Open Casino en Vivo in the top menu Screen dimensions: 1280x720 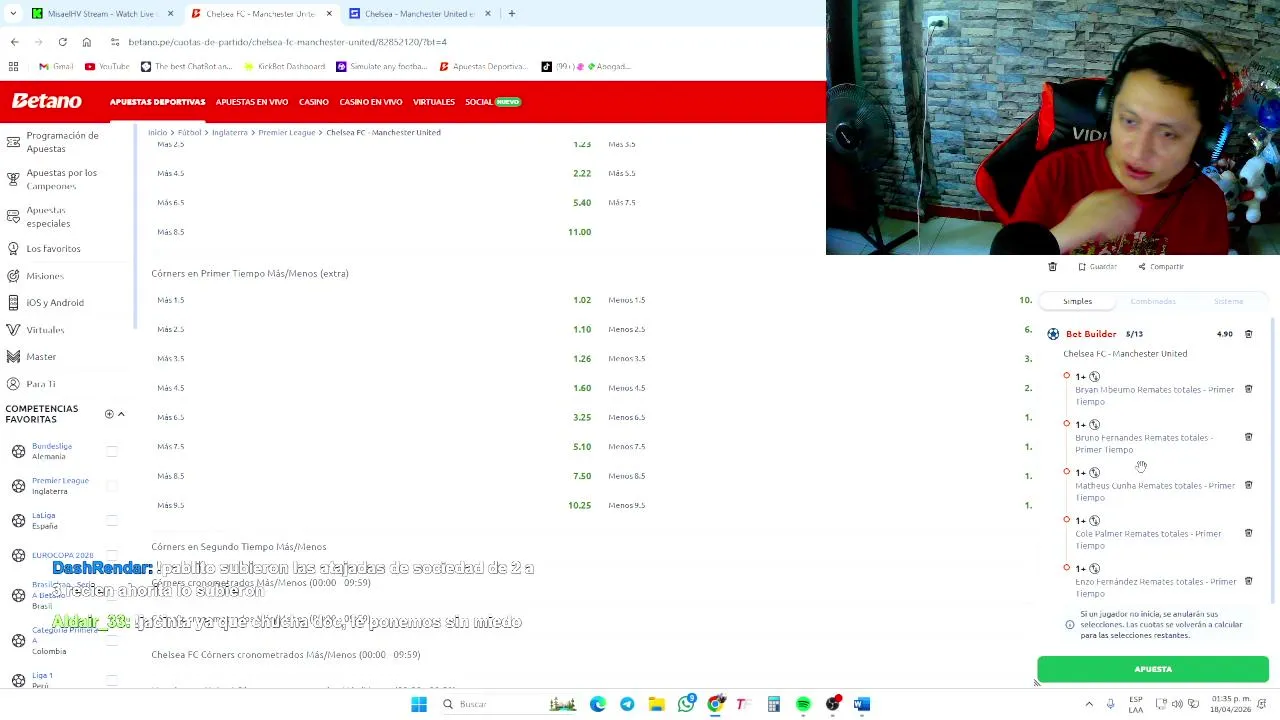pos(370,102)
